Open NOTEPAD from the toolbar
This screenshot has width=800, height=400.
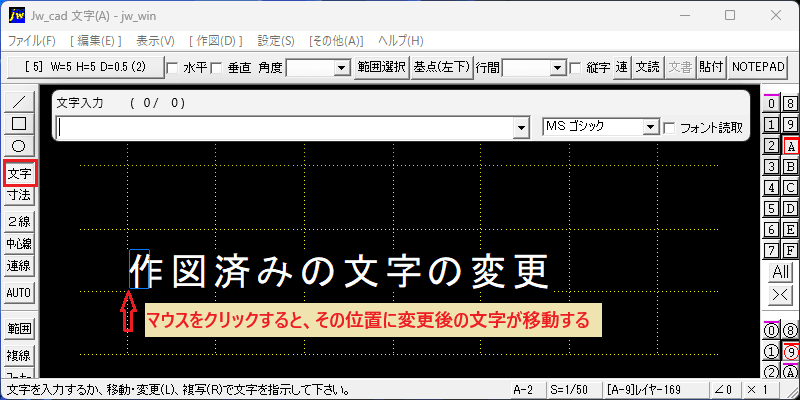click(758, 67)
